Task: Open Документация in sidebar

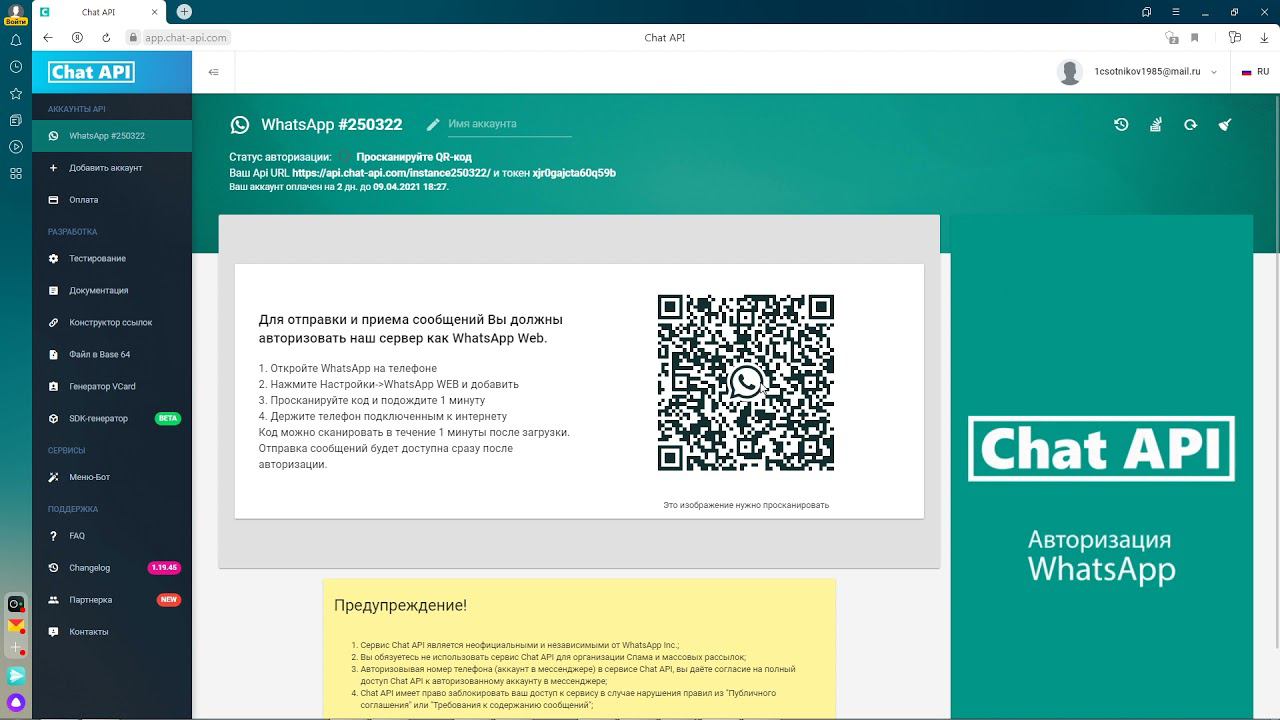Action: 112,291
